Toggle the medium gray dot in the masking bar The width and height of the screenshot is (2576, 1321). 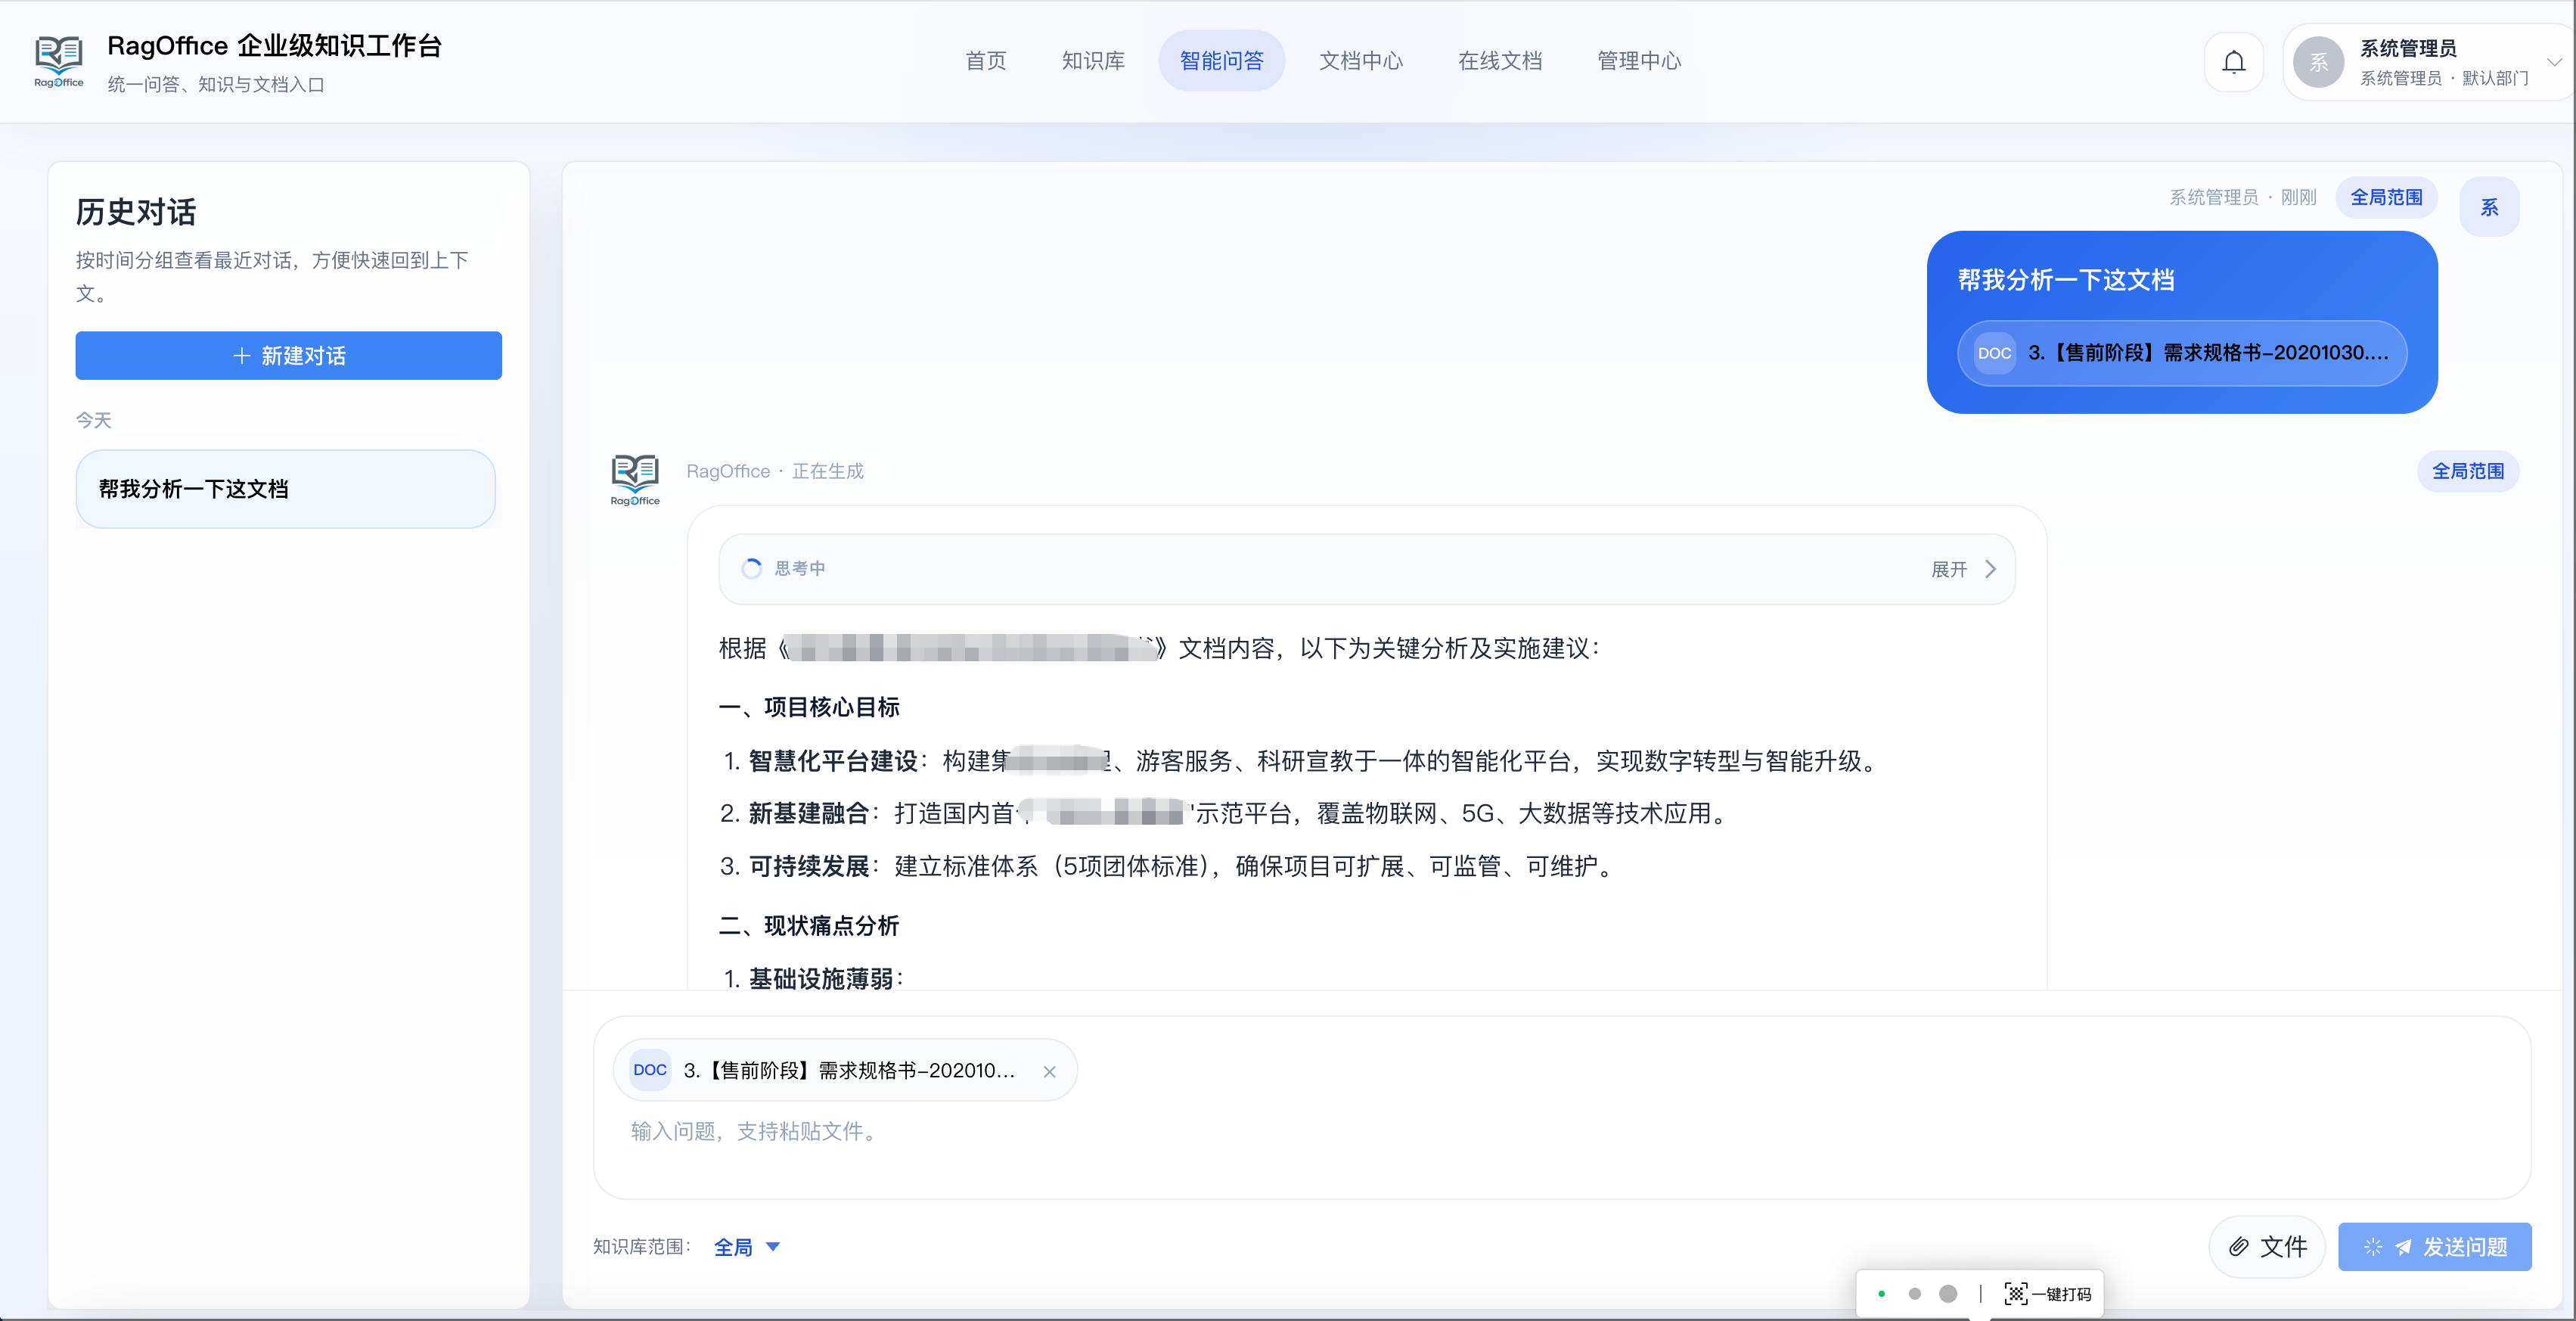pyautogui.click(x=1915, y=1293)
